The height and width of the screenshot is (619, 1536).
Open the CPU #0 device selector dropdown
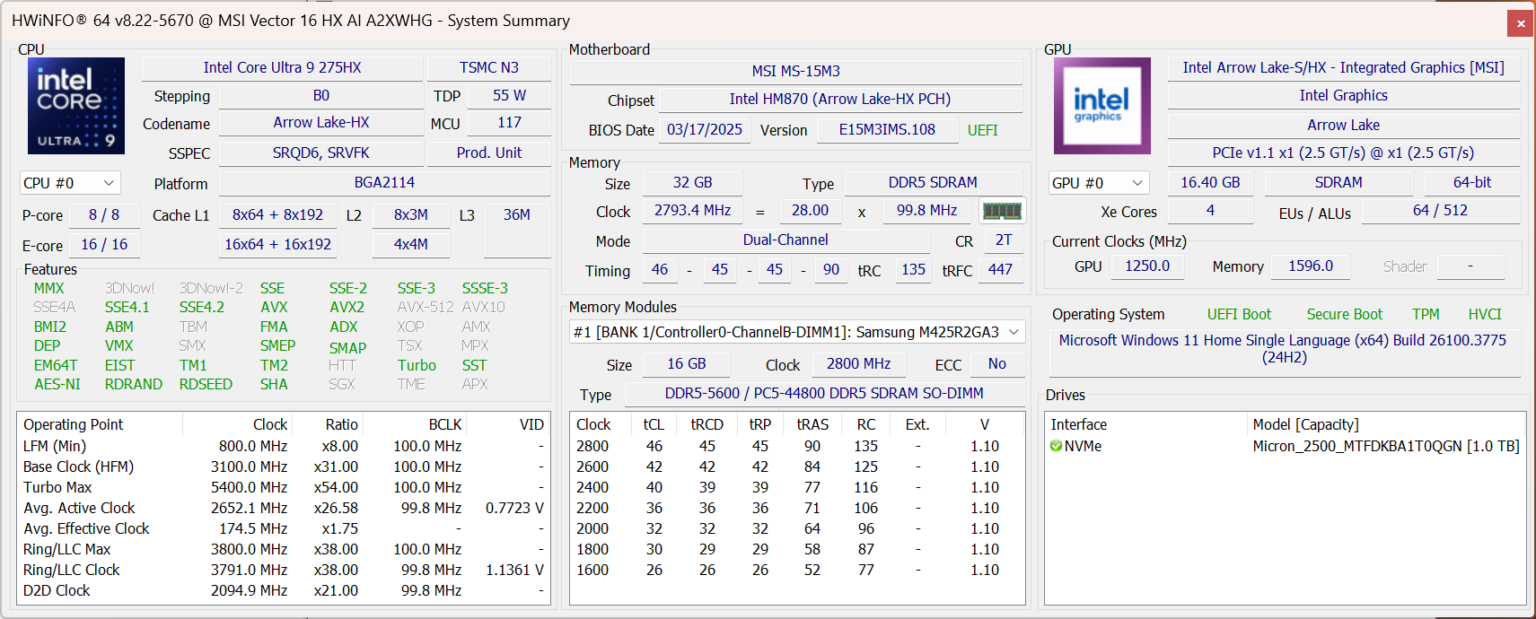[70, 182]
